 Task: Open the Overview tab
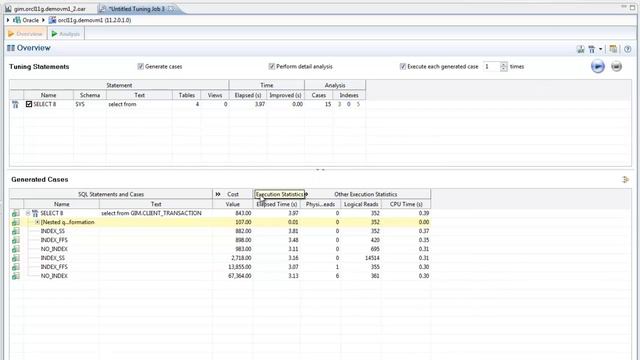click(25, 34)
